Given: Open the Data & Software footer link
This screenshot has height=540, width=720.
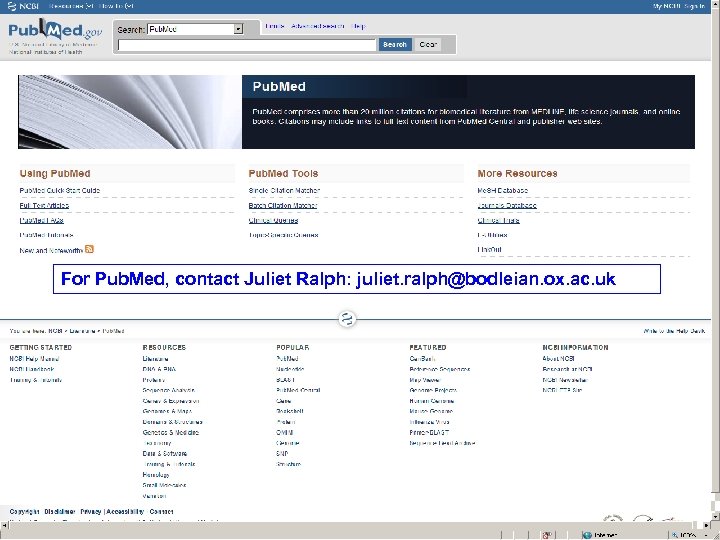Looking at the screenshot, I should click(164, 454).
